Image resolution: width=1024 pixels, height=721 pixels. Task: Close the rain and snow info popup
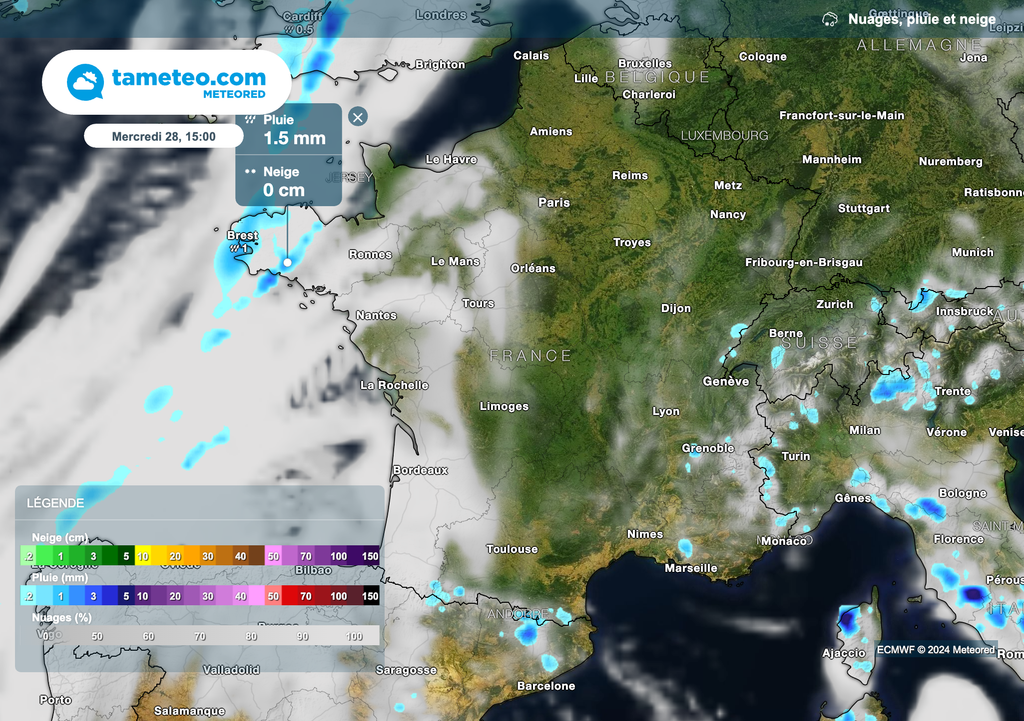(357, 117)
